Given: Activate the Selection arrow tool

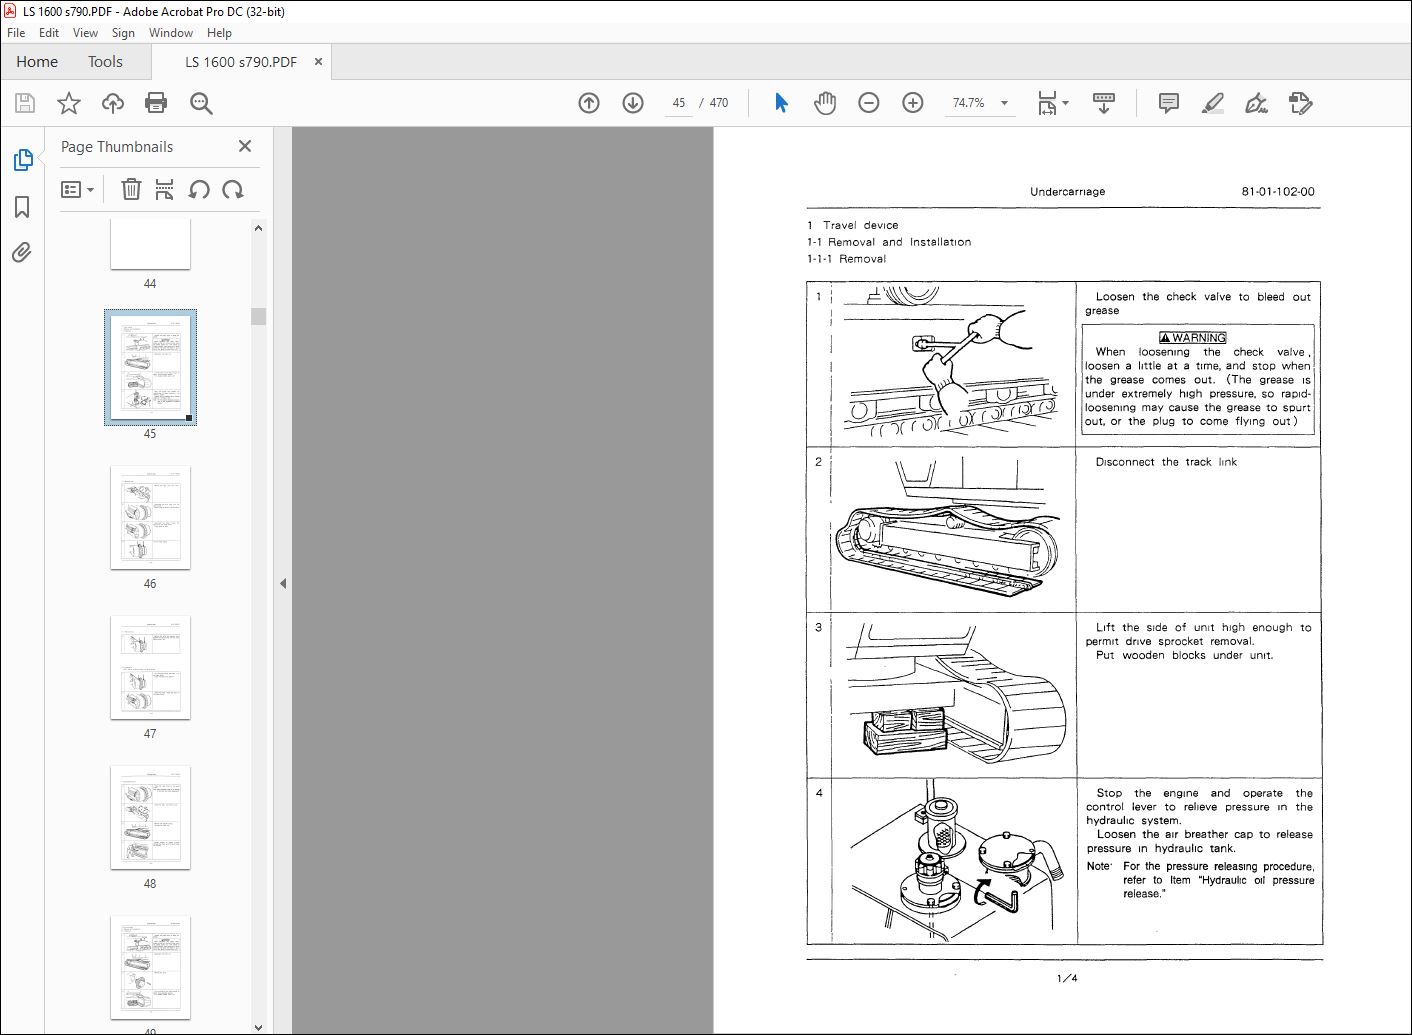Looking at the screenshot, I should (781, 103).
